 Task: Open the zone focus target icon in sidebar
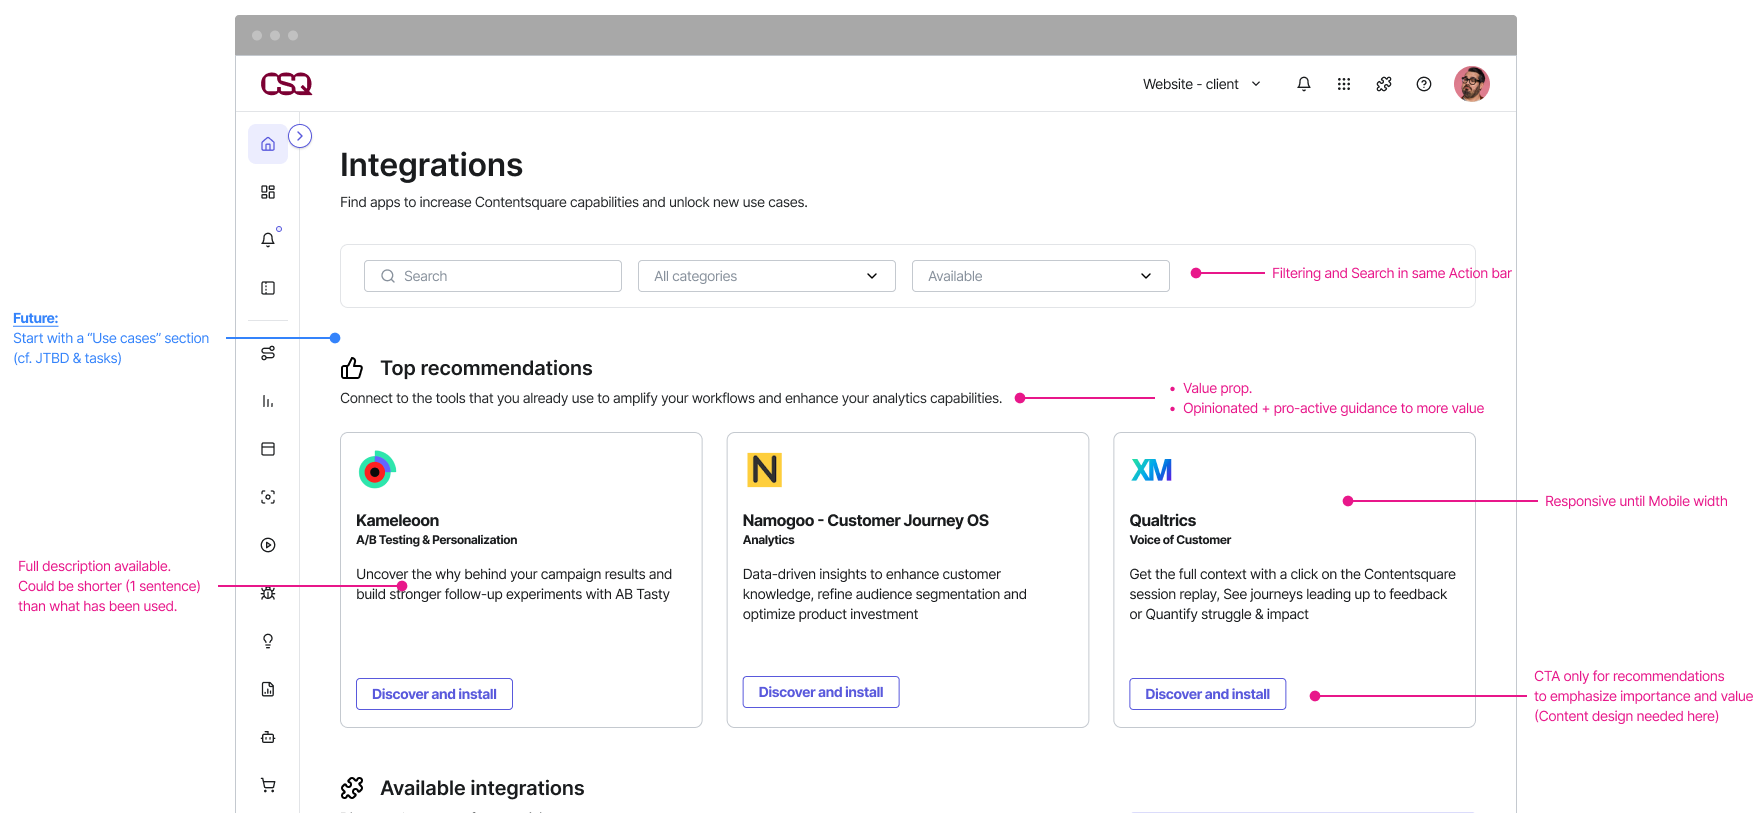(x=268, y=497)
